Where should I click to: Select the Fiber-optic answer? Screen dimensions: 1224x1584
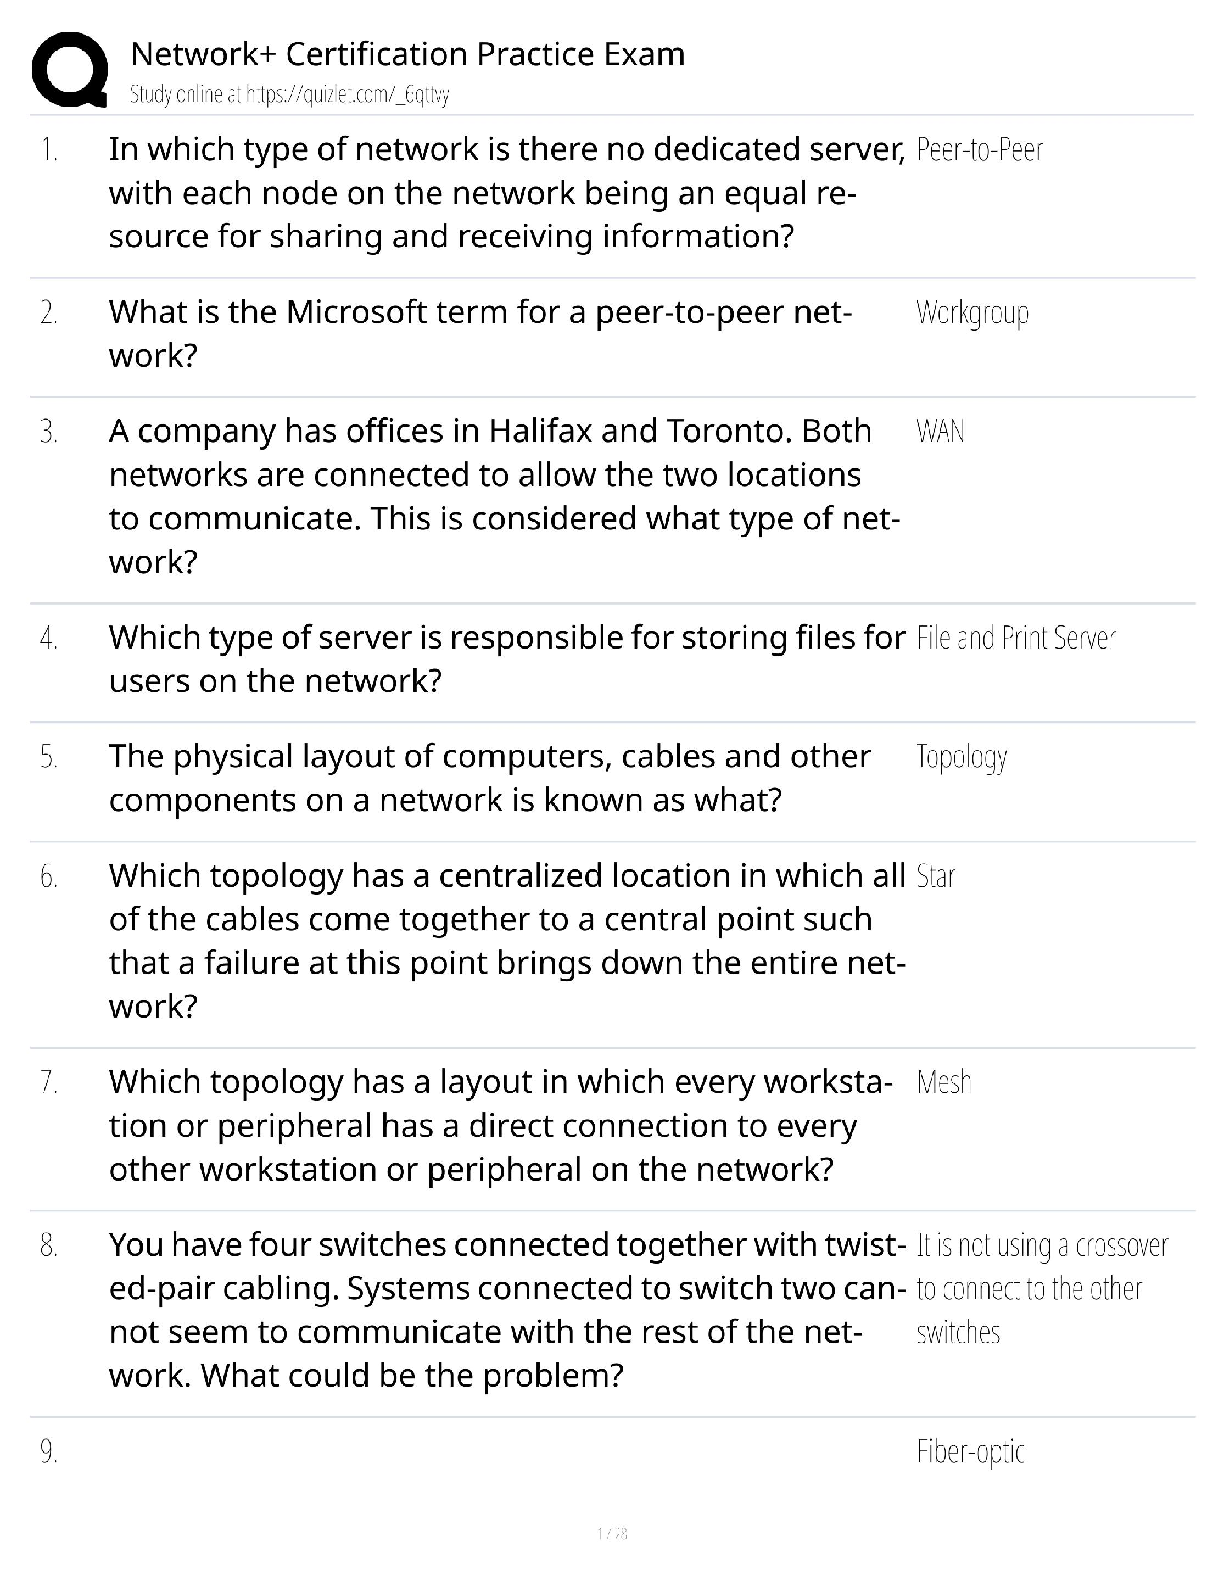(x=970, y=1452)
